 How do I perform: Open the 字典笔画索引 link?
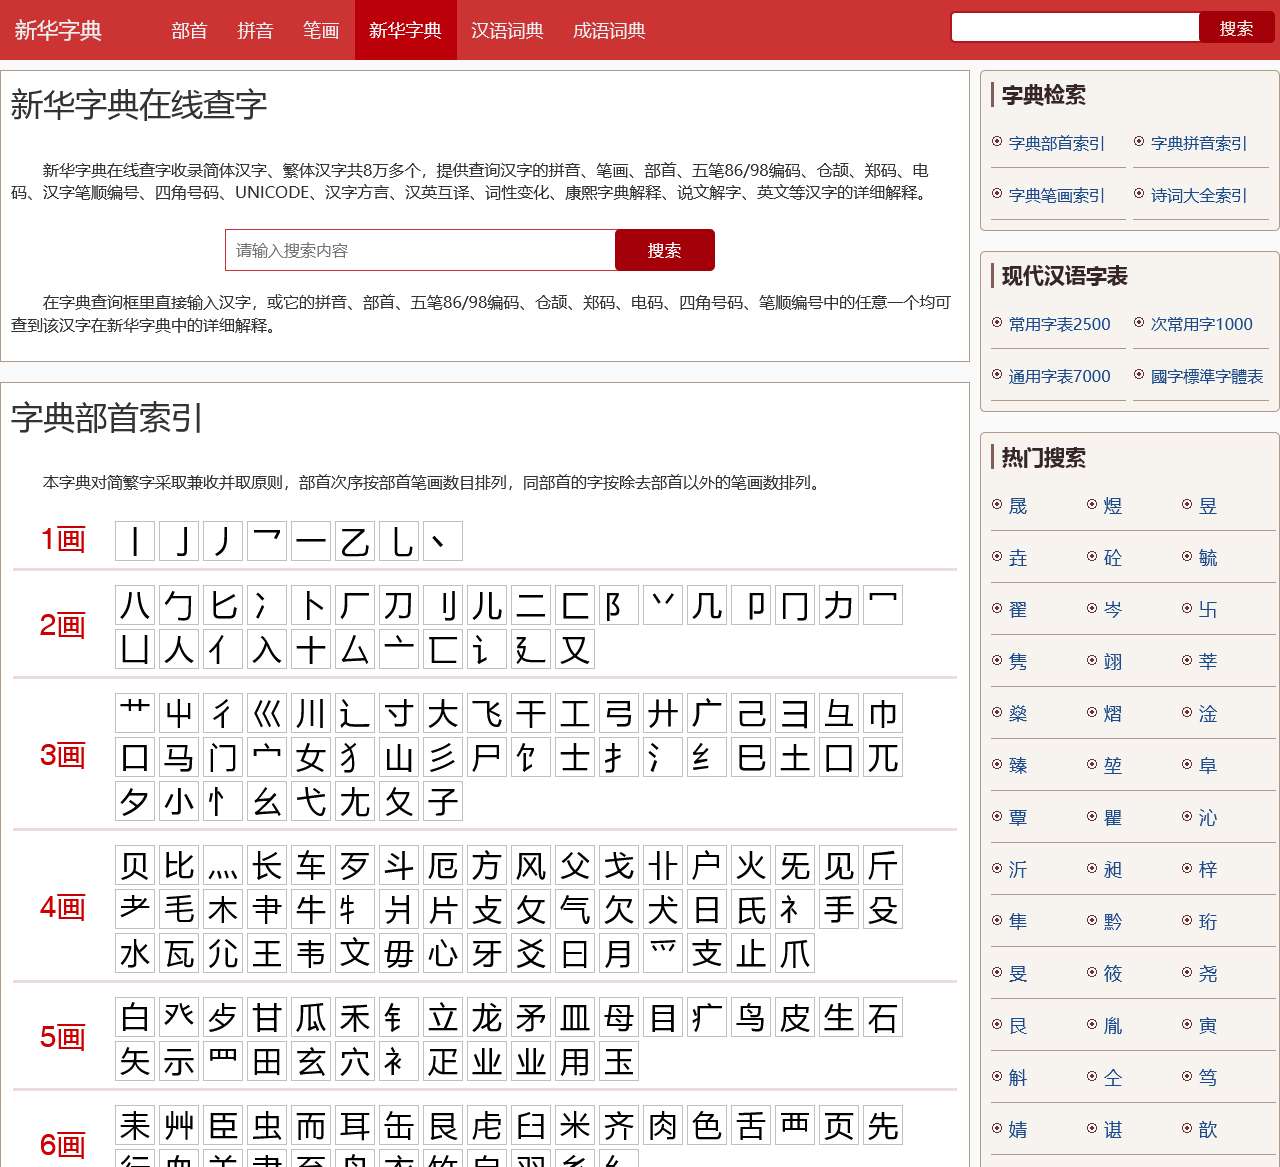click(x=1057, y=195)
